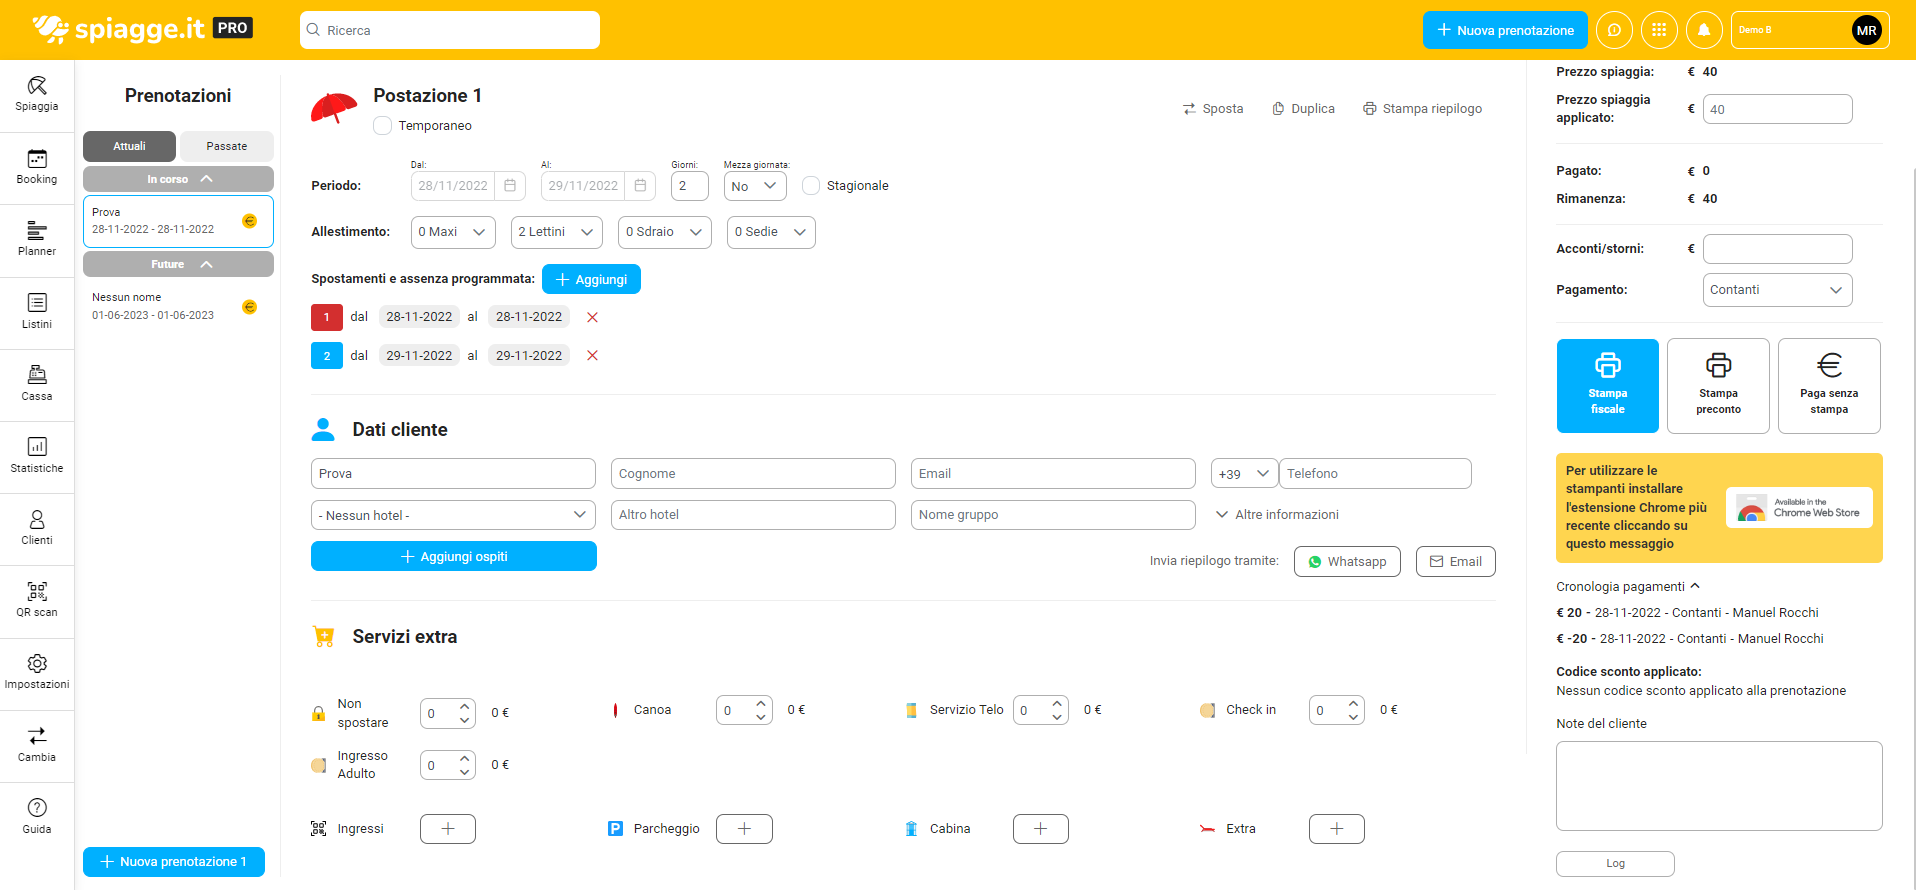This screenshot has width=1916, height=890.
Task: Click the notifications bell icon
Action: (x=1703, y=30)
